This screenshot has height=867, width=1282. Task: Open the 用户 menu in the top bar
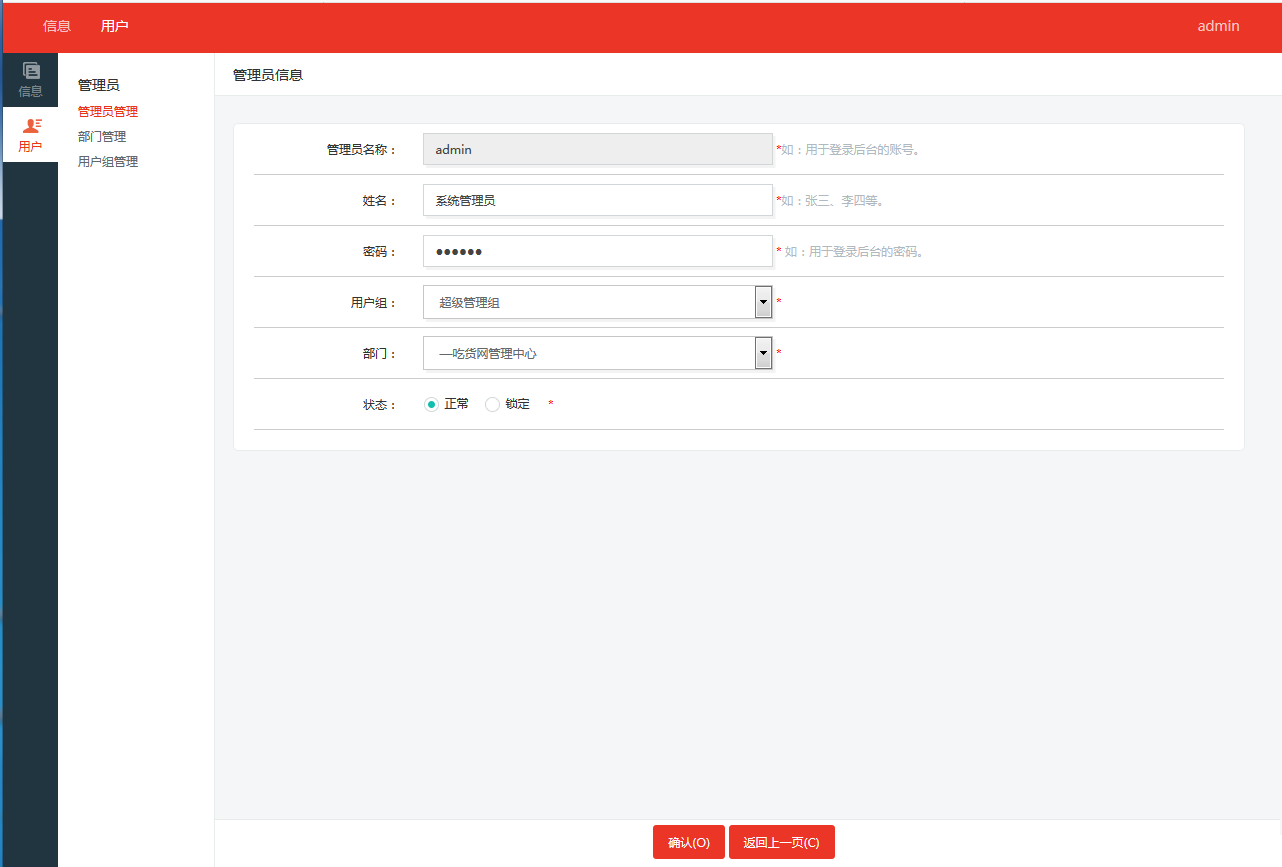click(x=114, y=26)
